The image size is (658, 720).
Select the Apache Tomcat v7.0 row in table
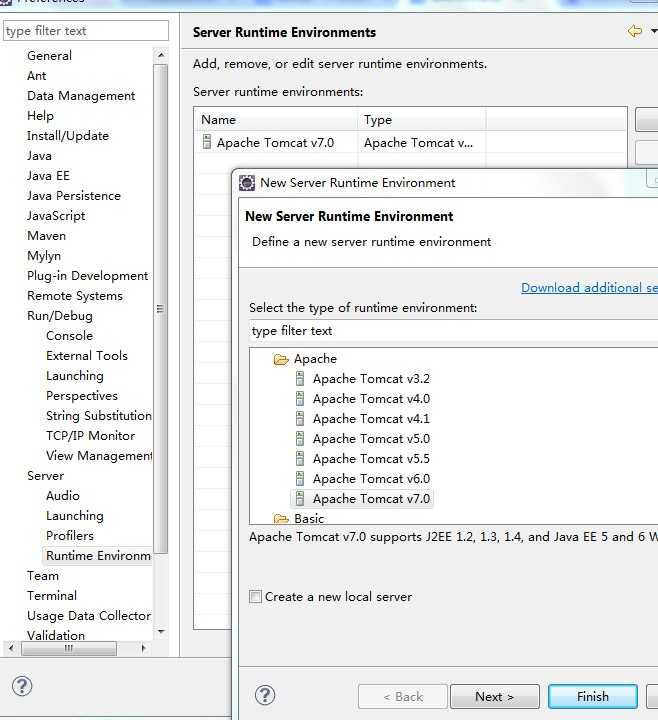(x=410, y=142)
